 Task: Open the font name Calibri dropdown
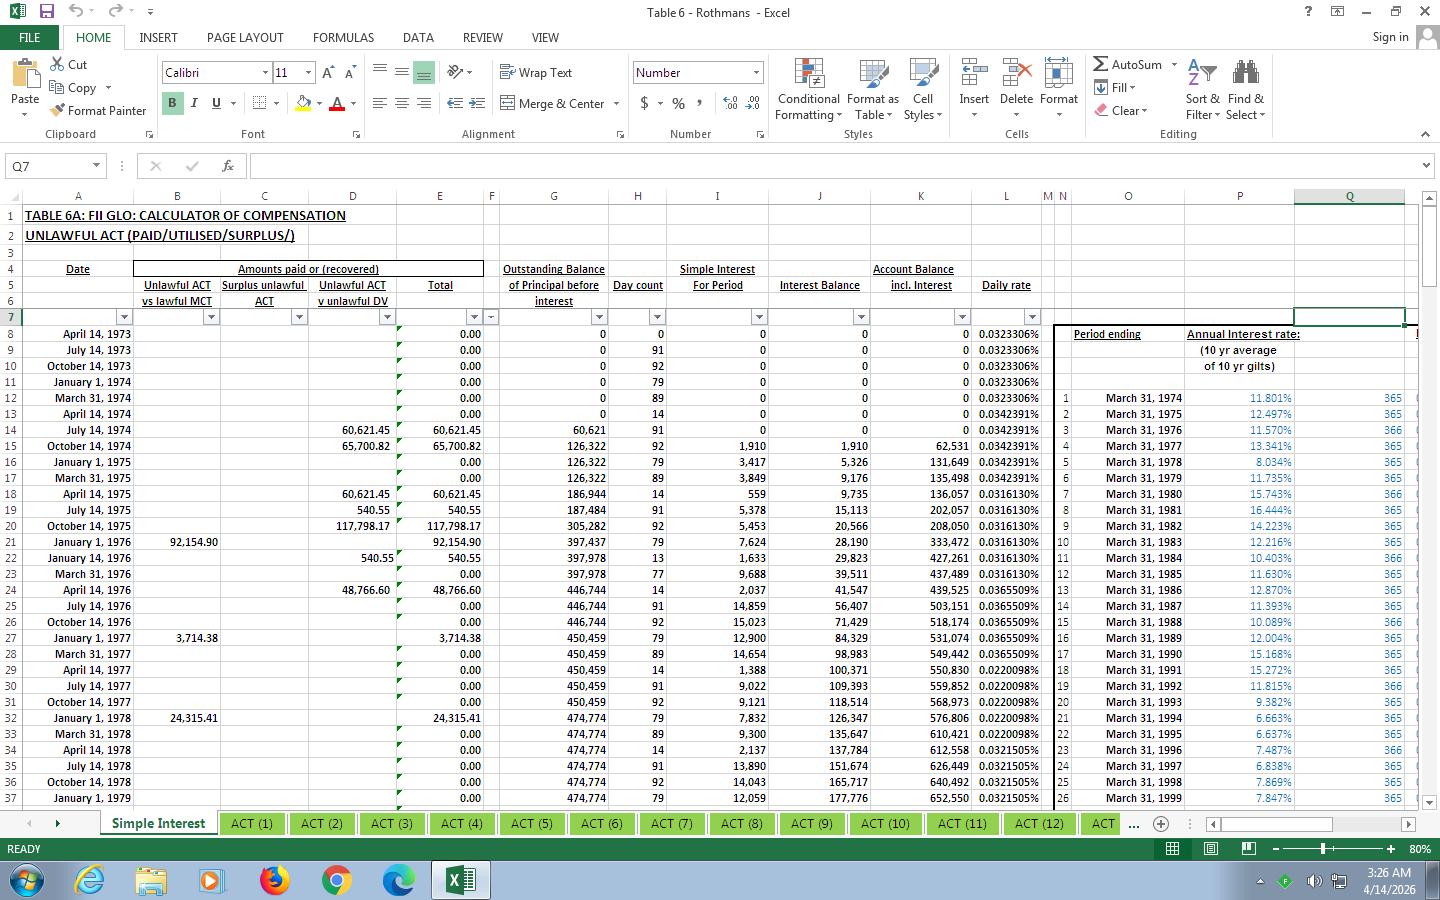tap(265, 73)
